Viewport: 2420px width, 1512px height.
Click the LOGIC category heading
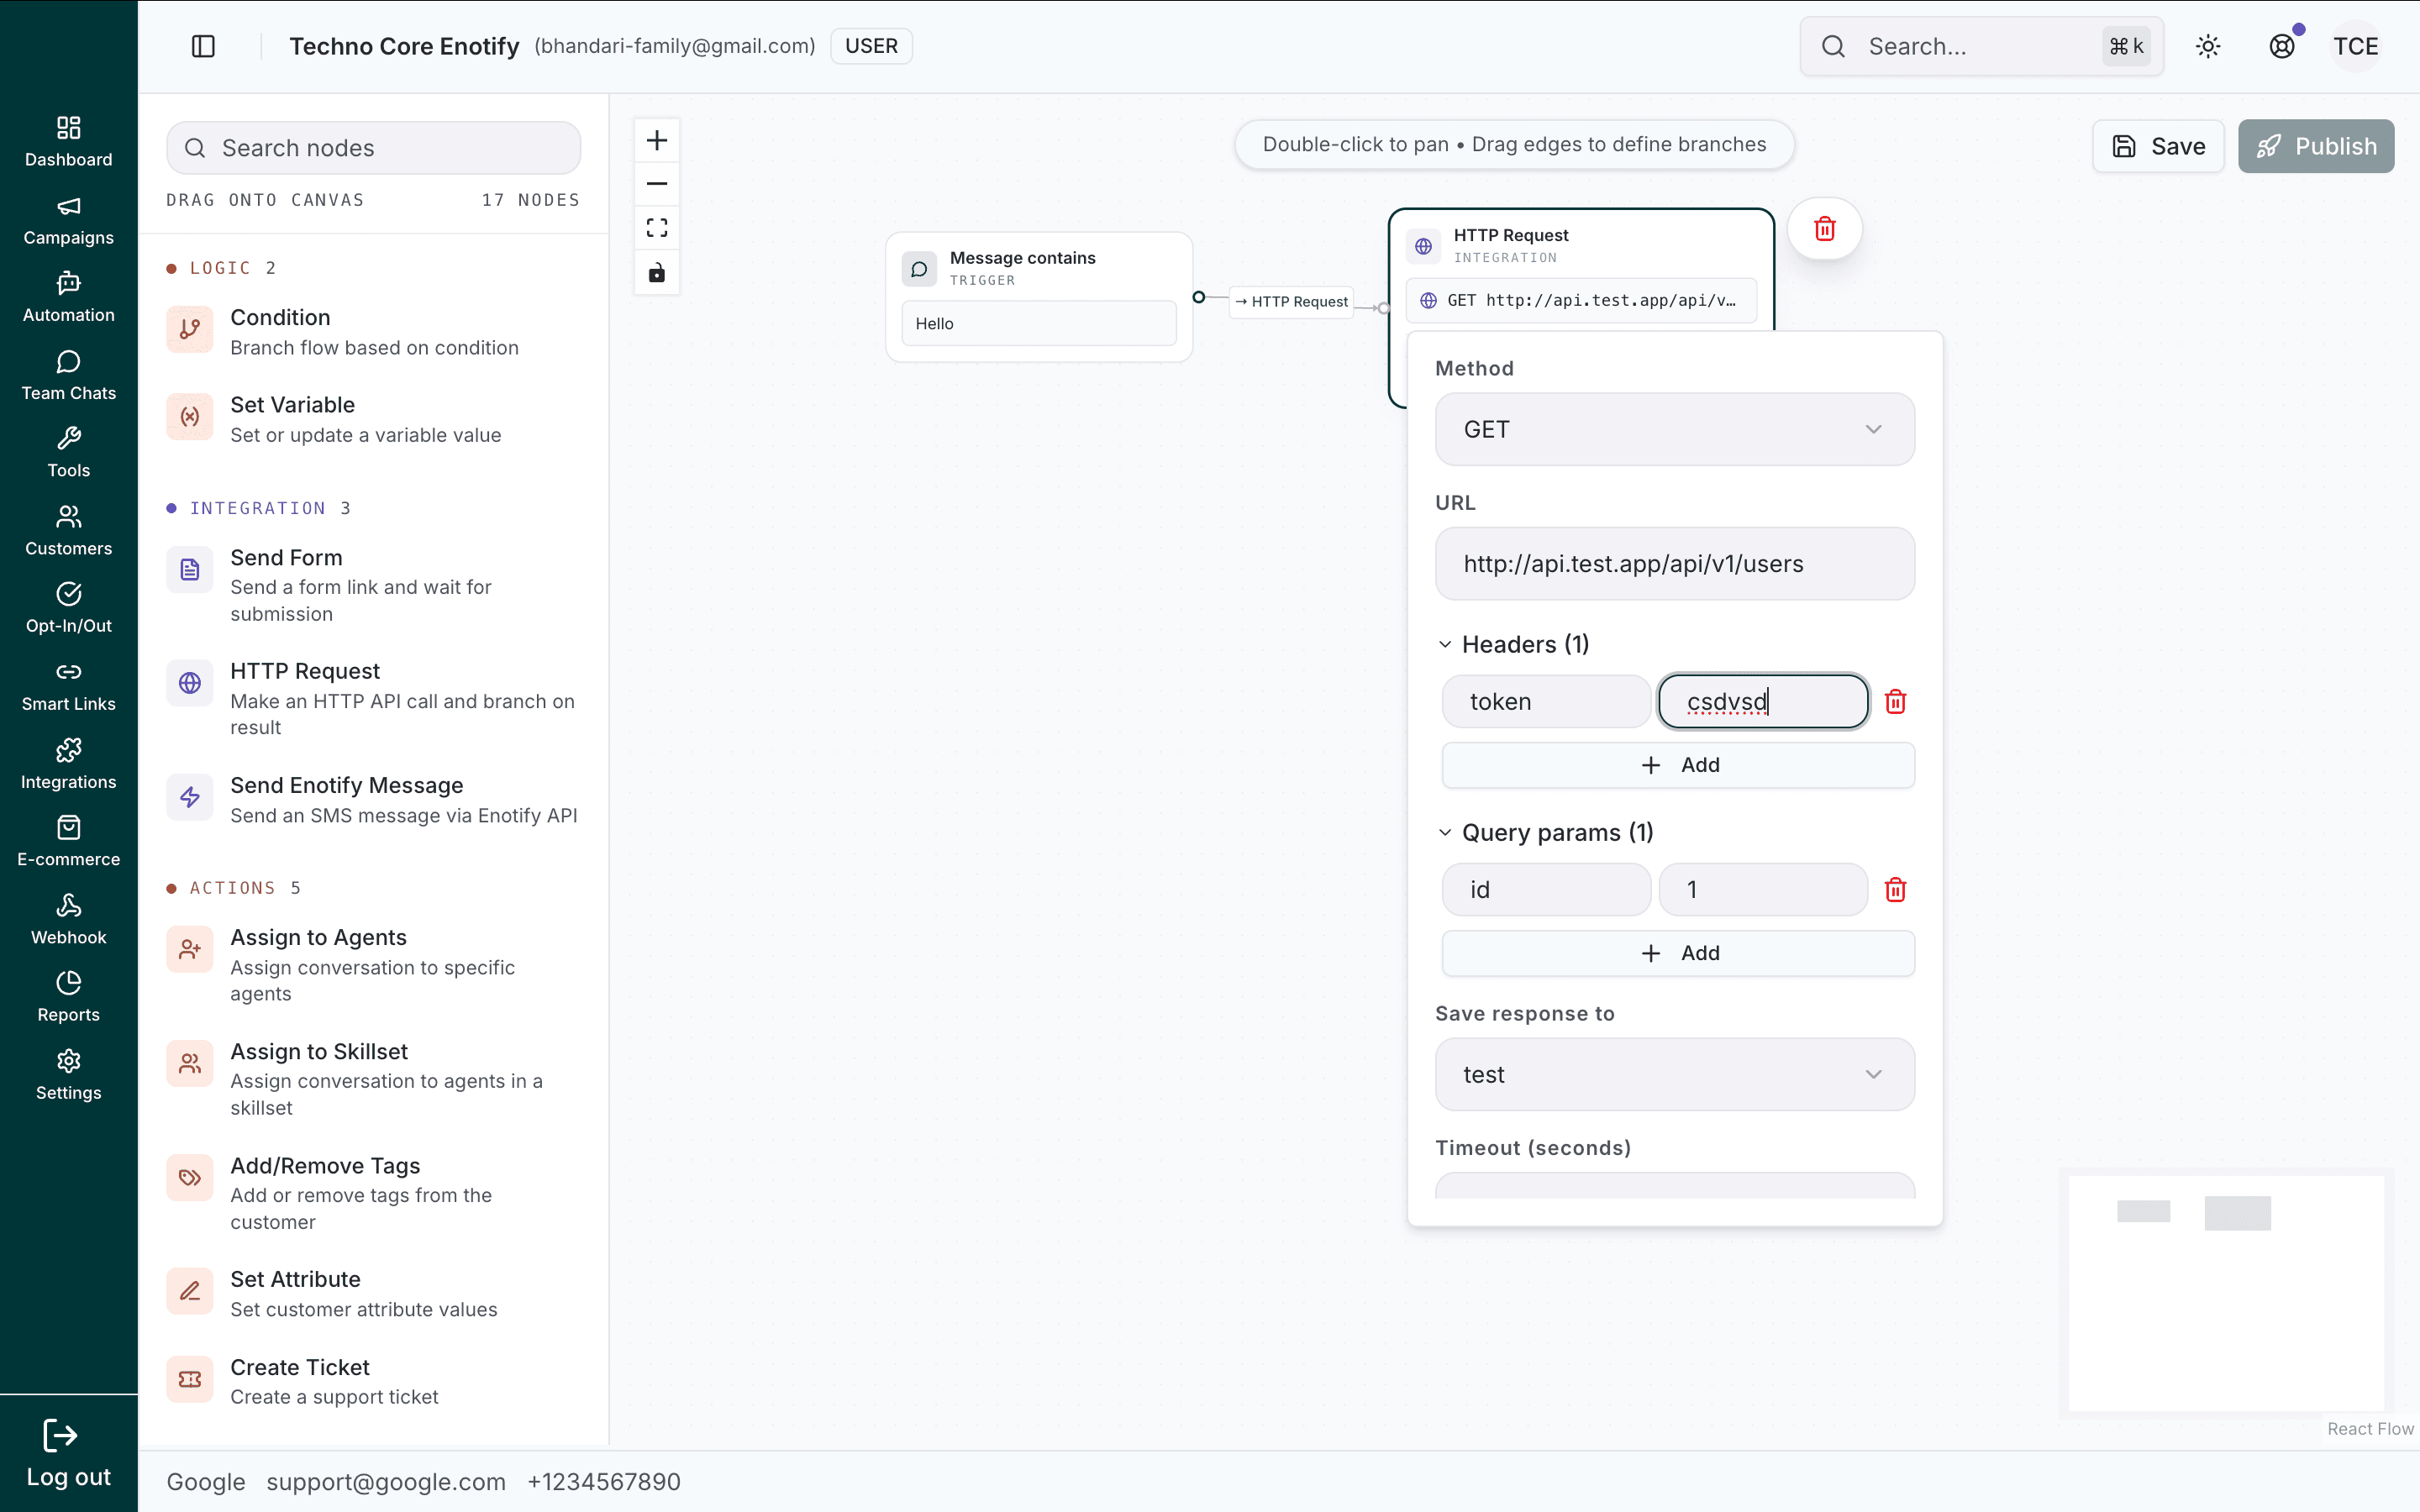pyautogui.click(x=220, y=268)
